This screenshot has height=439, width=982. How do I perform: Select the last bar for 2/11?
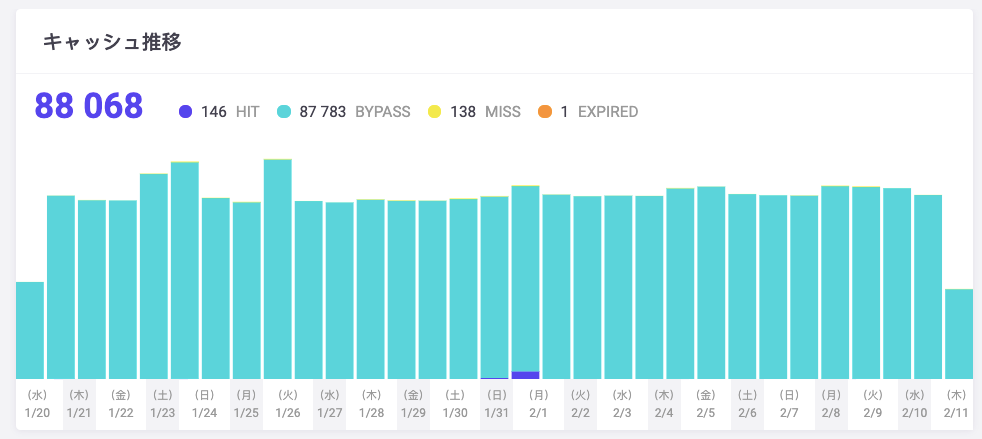959,335
